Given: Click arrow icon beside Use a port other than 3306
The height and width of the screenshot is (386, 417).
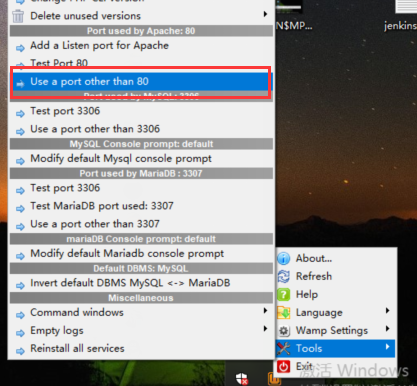Looking at the screenshot, I should (20, 132).
